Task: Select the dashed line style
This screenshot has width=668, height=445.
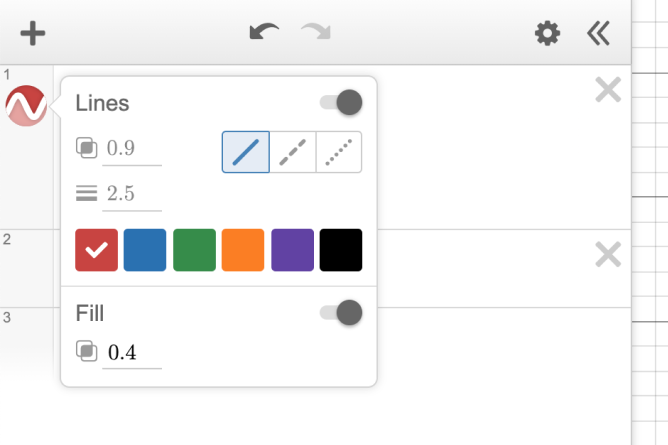Action: coord(292,152)
